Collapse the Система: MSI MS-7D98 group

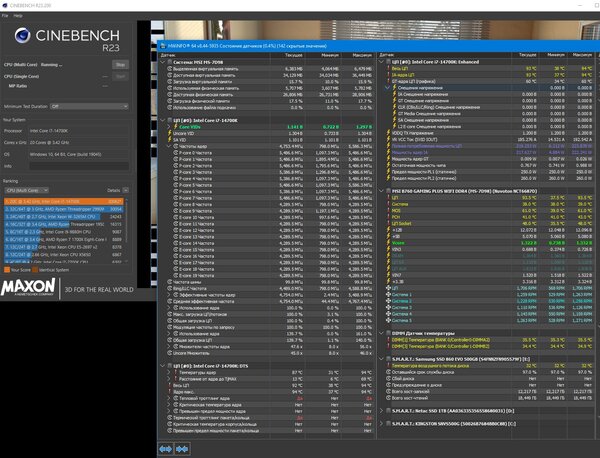(163, 62)
